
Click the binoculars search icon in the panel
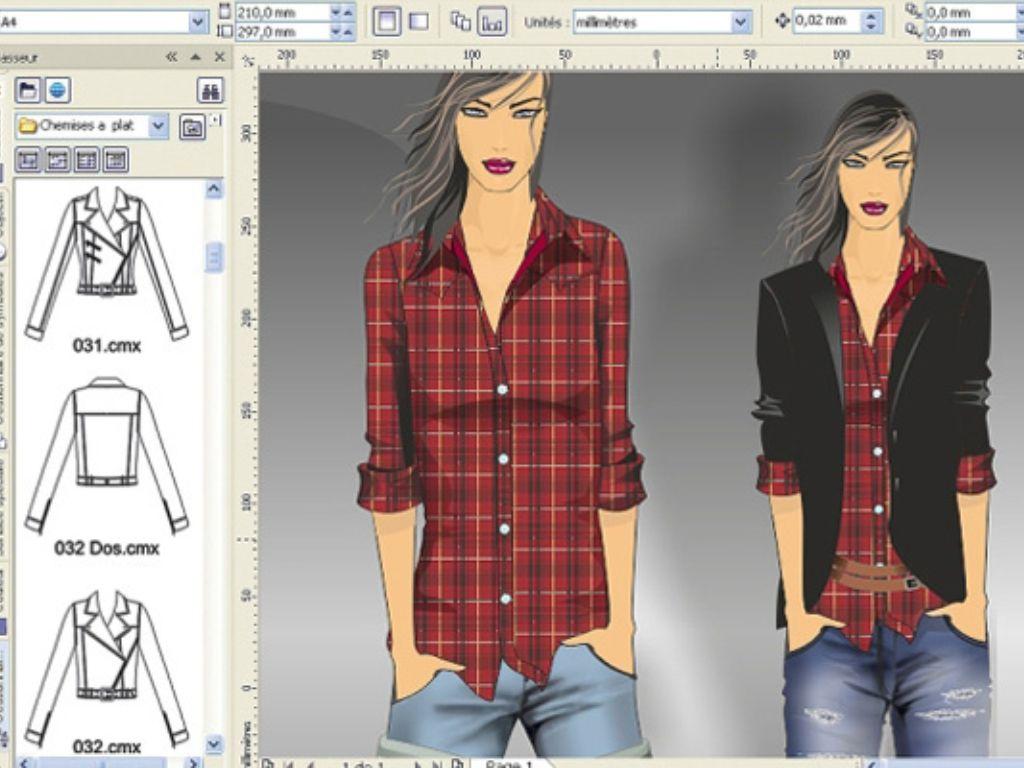[x=210, y=91]
